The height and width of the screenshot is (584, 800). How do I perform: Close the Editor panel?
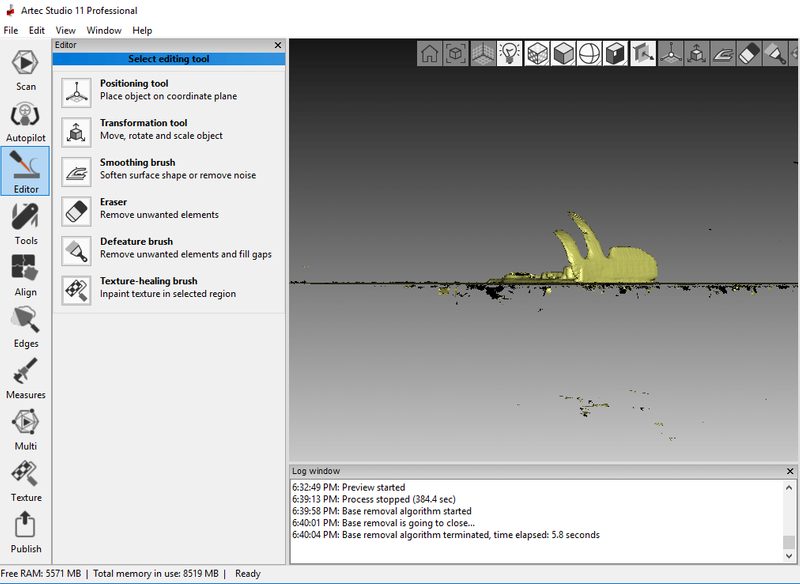pyautogui.click(x=278, y=45)
